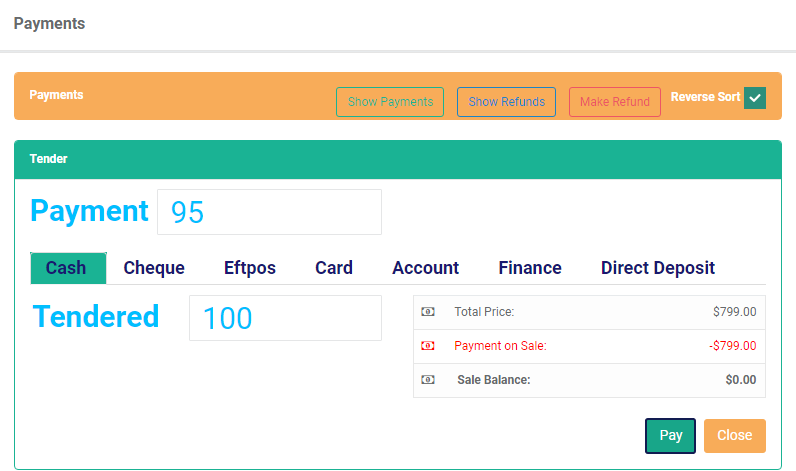Viewport: 796px width, 471px height.
Task: Toggle the Reverse Sort checkbox
Action: pos(755,97)
